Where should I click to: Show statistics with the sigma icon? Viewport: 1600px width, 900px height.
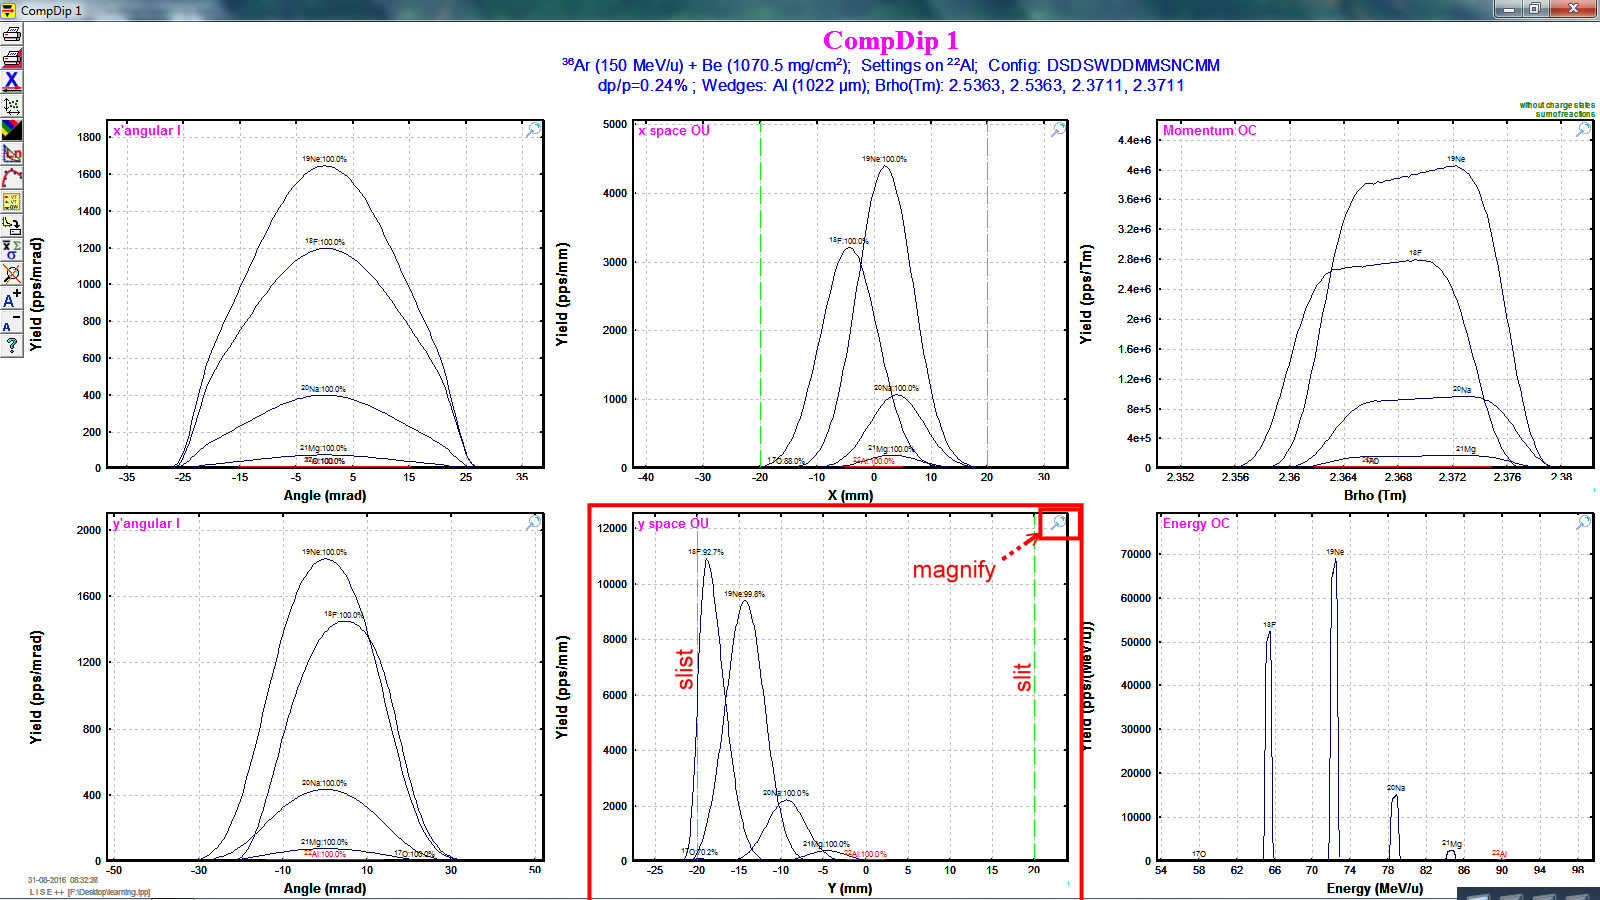tap(11, 249)
